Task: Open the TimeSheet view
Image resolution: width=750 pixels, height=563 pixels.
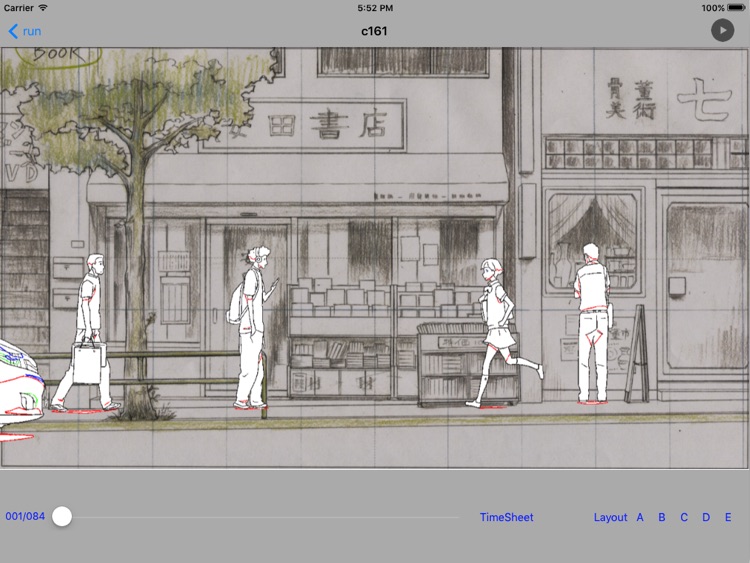Action: point(506,517)
